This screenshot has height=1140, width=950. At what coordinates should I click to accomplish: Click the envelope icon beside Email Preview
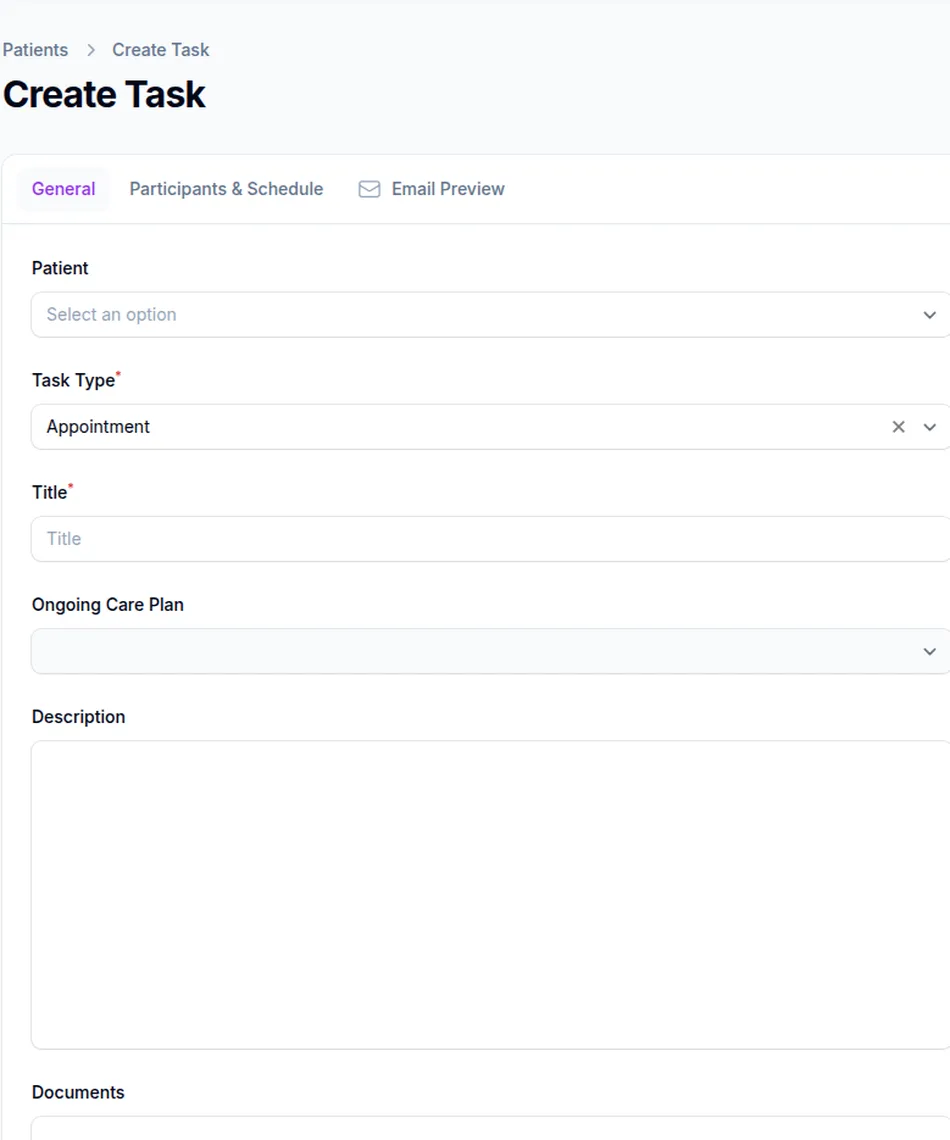(x=369, y=189)
